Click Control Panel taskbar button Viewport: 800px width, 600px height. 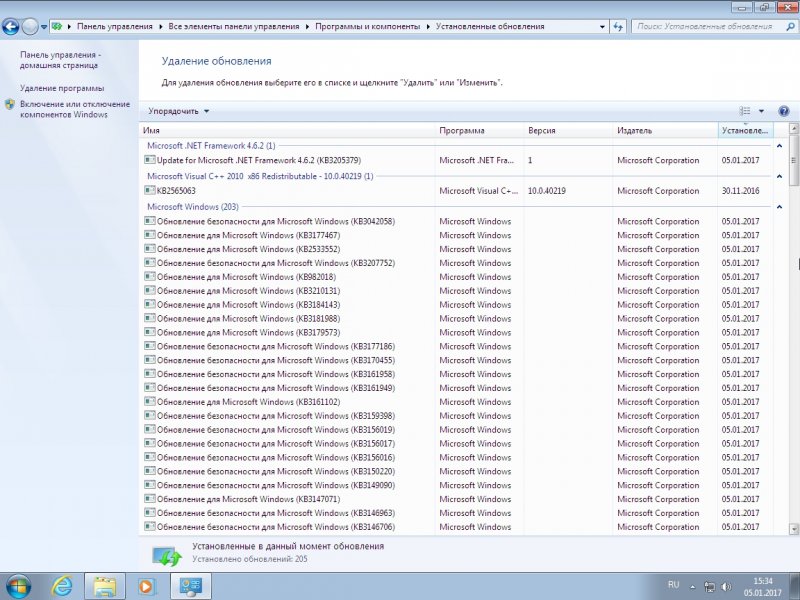coord(190,586)
